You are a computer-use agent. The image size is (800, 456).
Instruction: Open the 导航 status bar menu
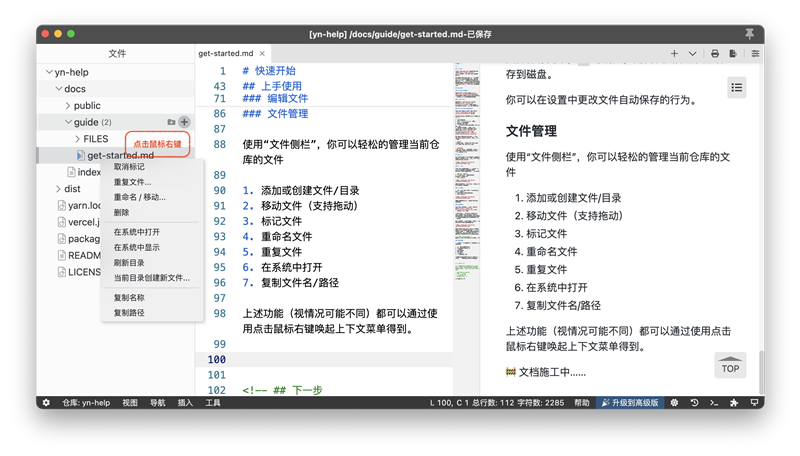158,402
